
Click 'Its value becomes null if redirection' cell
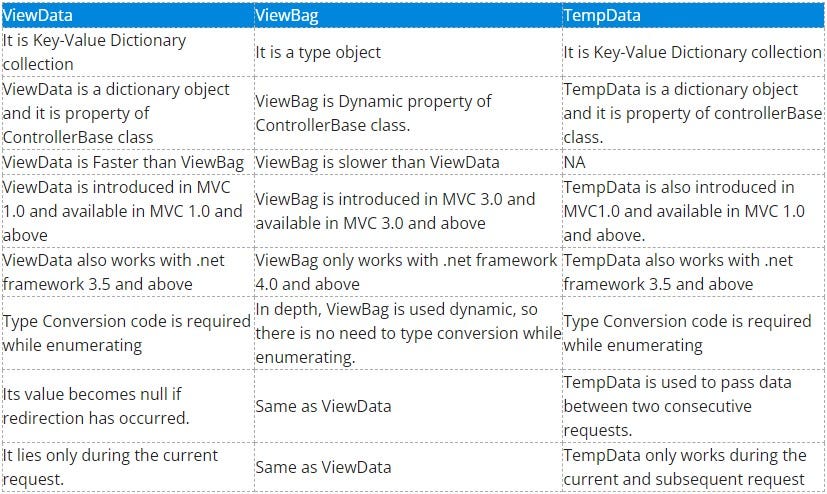point(128,406)
